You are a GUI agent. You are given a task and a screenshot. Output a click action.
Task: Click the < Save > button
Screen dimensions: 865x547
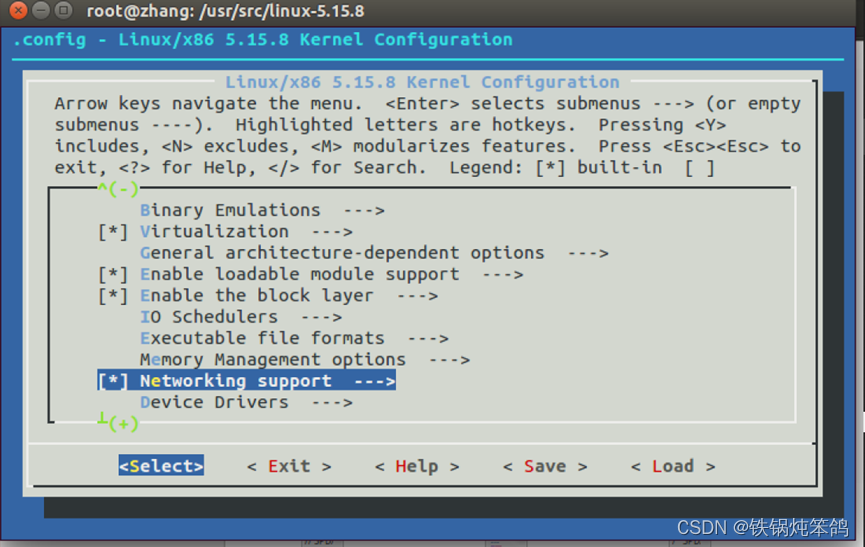[545, 466]
